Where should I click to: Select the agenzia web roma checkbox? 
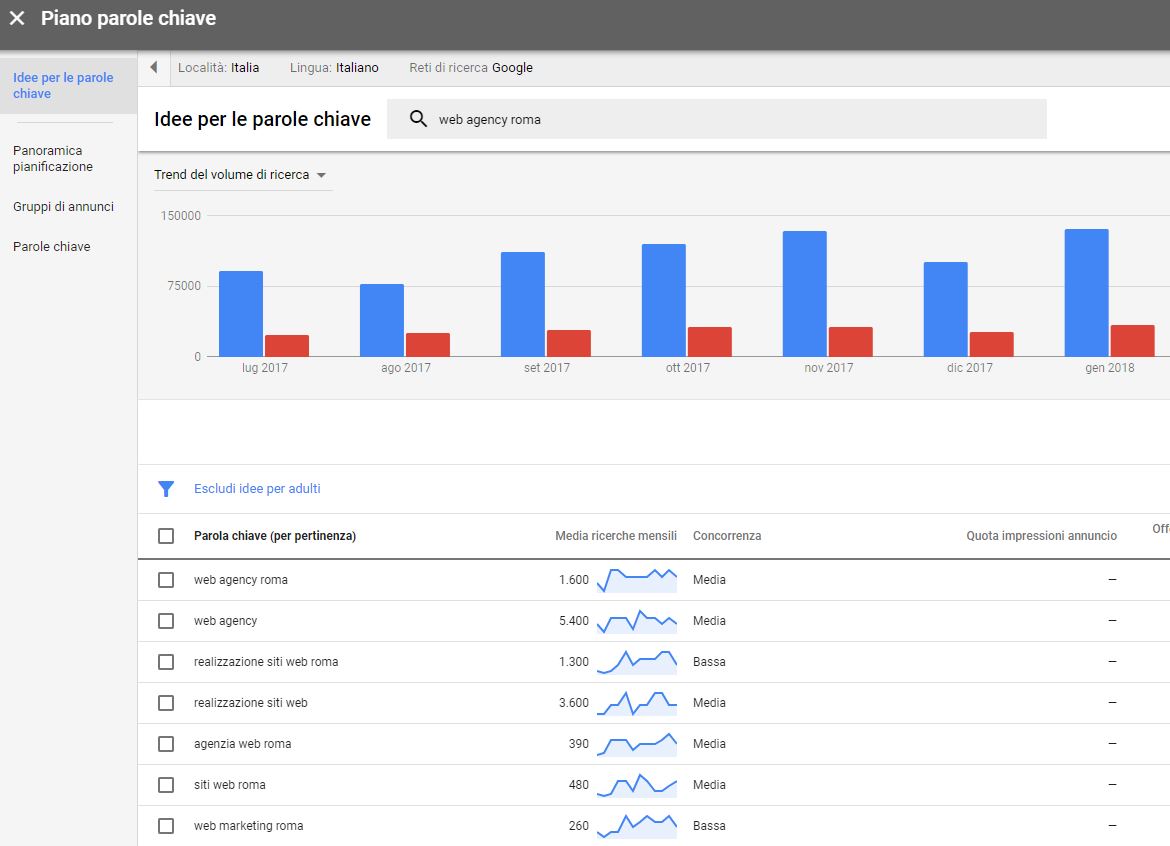[x=166, y=744]
